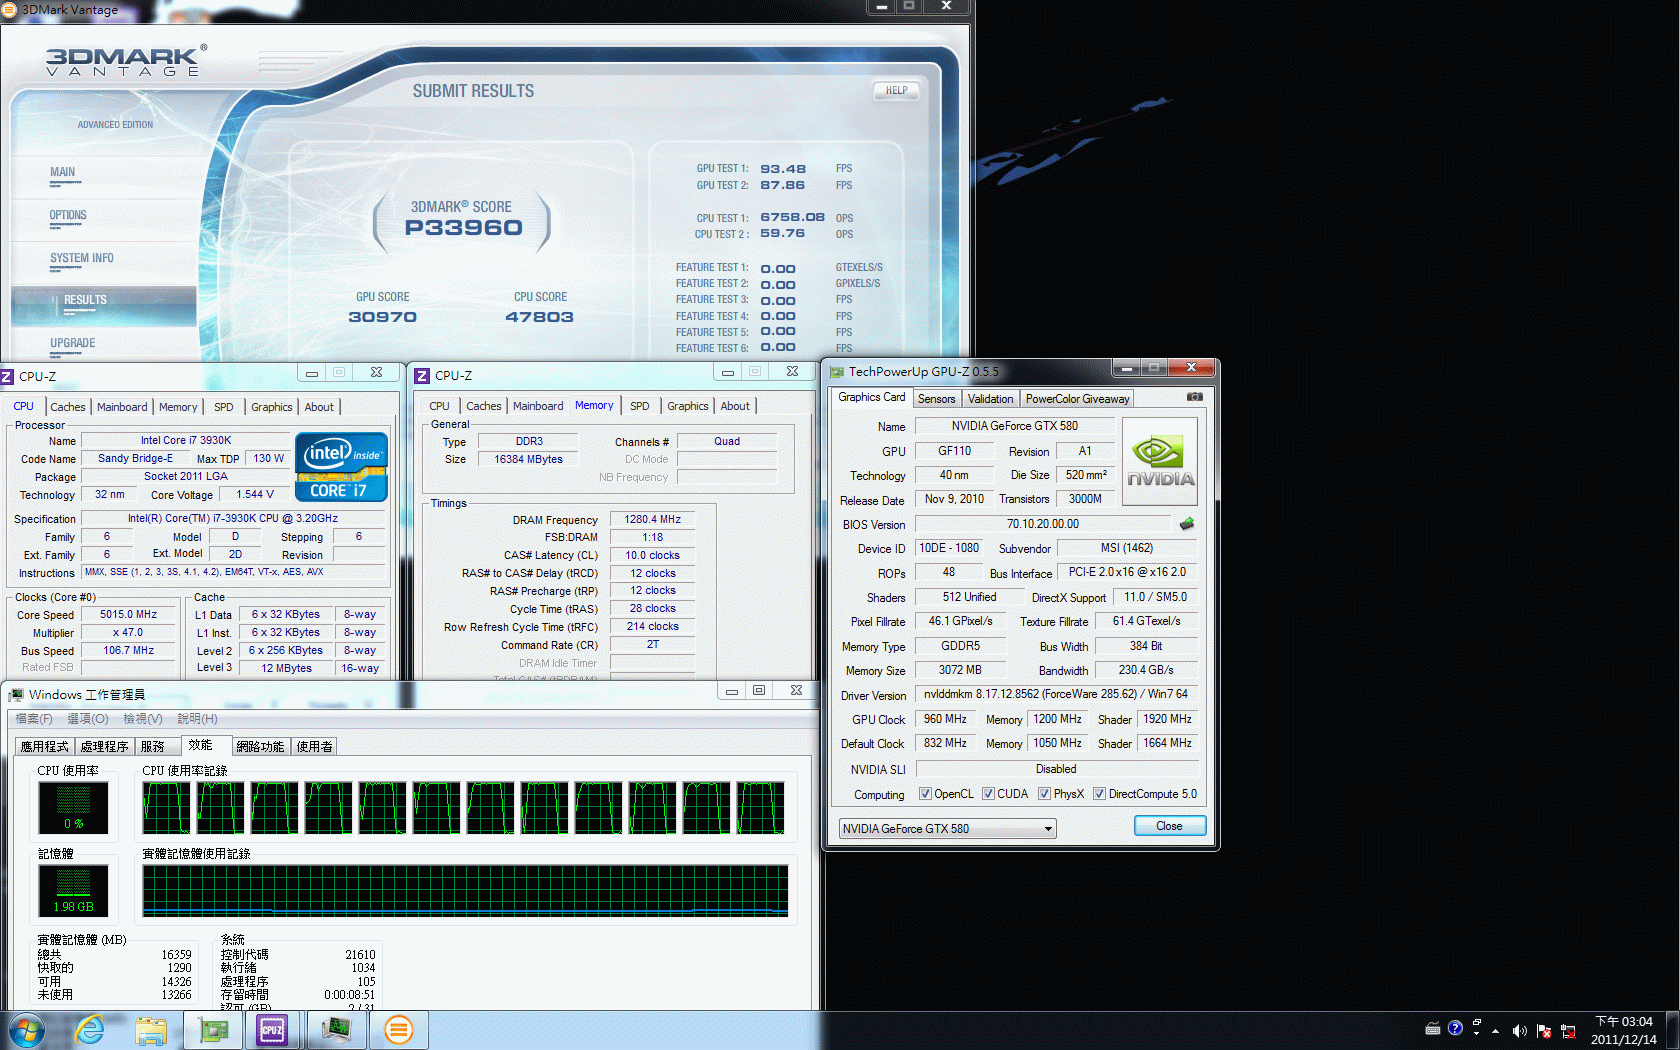1680x1050 pixels.
Task: Click the HELP button in 3DMark Vantage
Action: coord(896,90)
